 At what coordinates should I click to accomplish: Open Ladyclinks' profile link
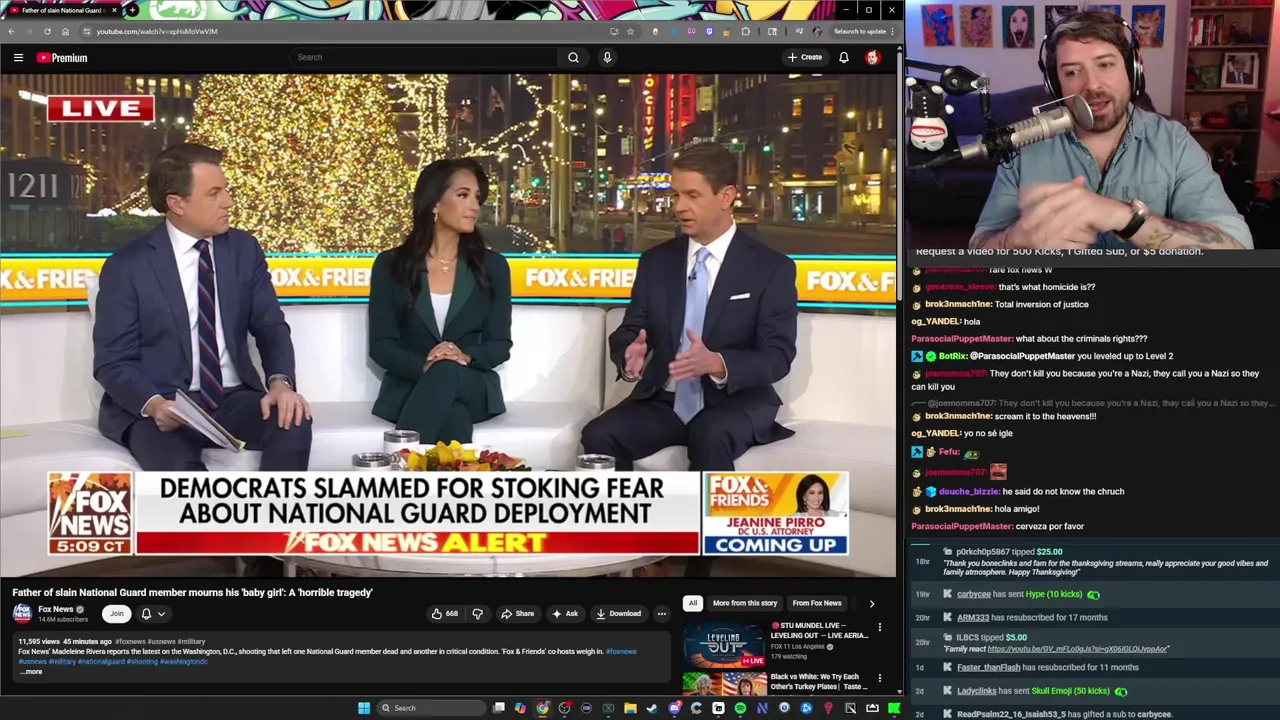(x=977, y=691)
